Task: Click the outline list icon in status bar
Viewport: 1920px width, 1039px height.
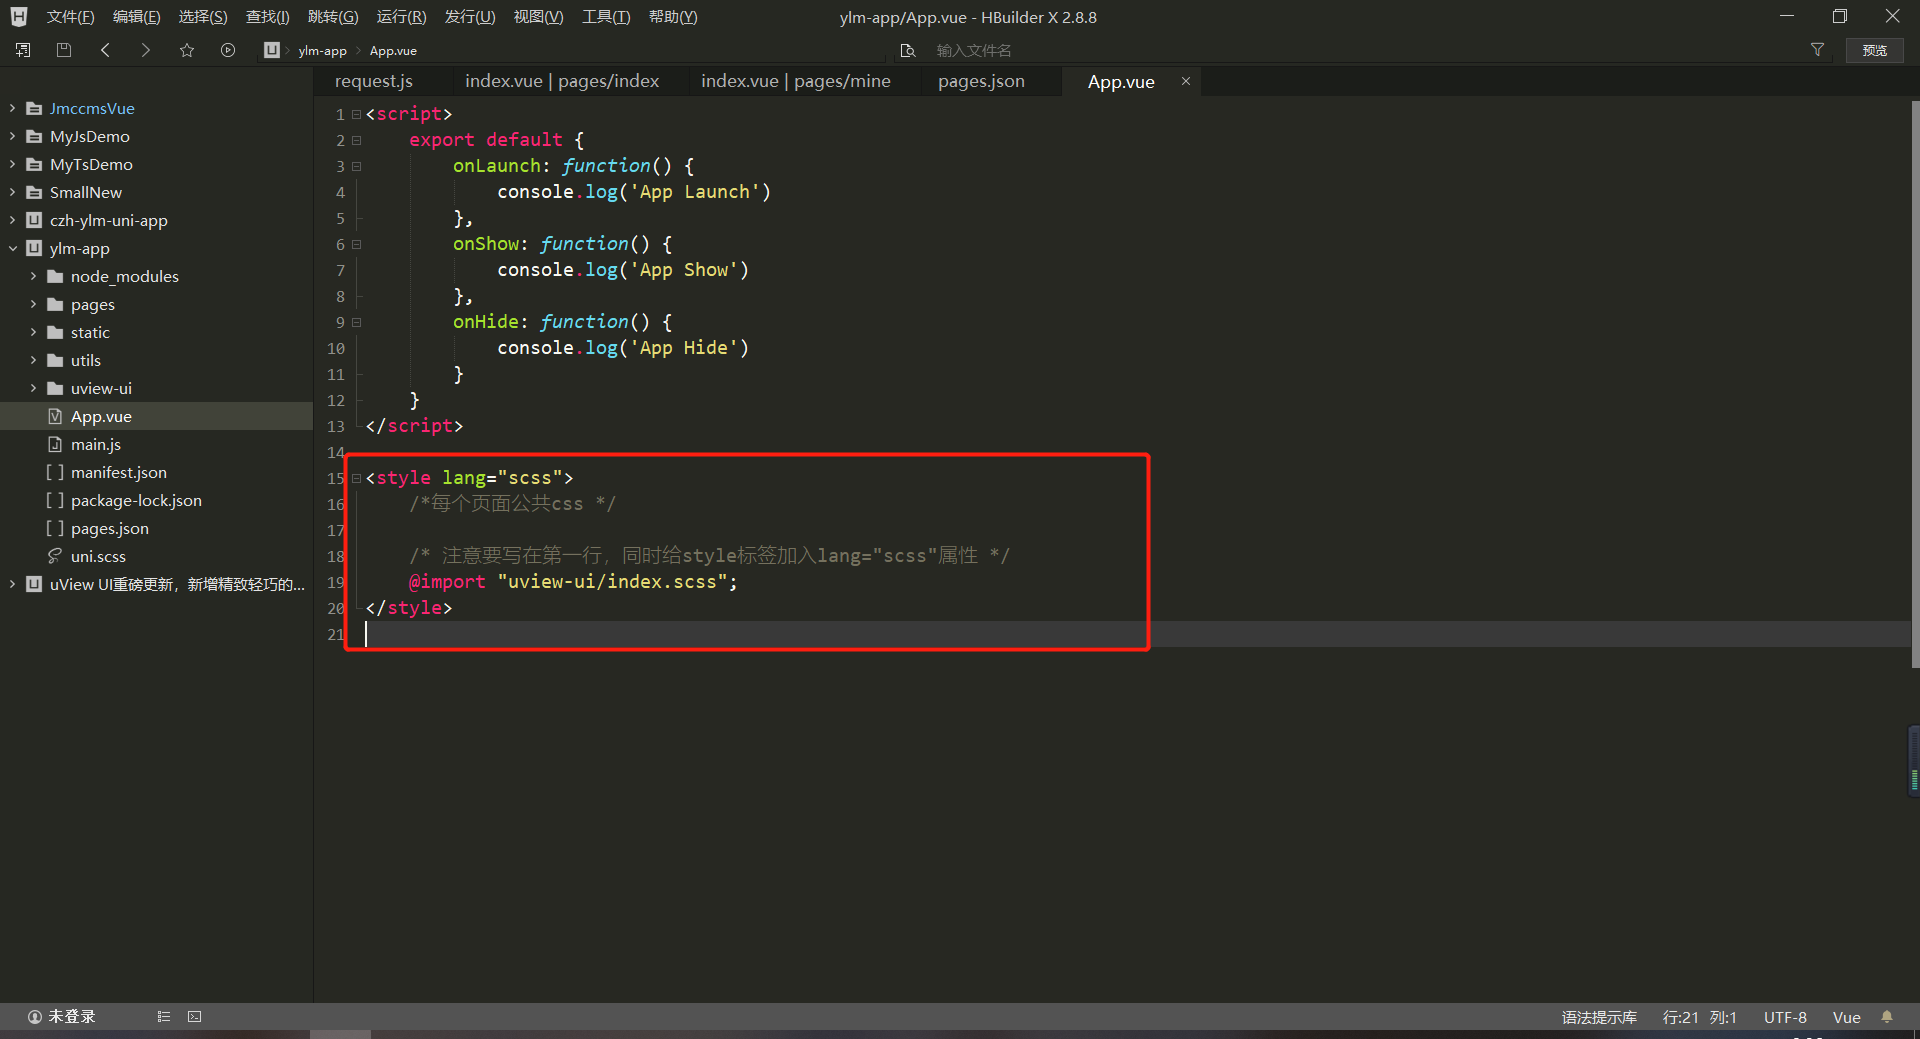Action: click(164, 1017)
